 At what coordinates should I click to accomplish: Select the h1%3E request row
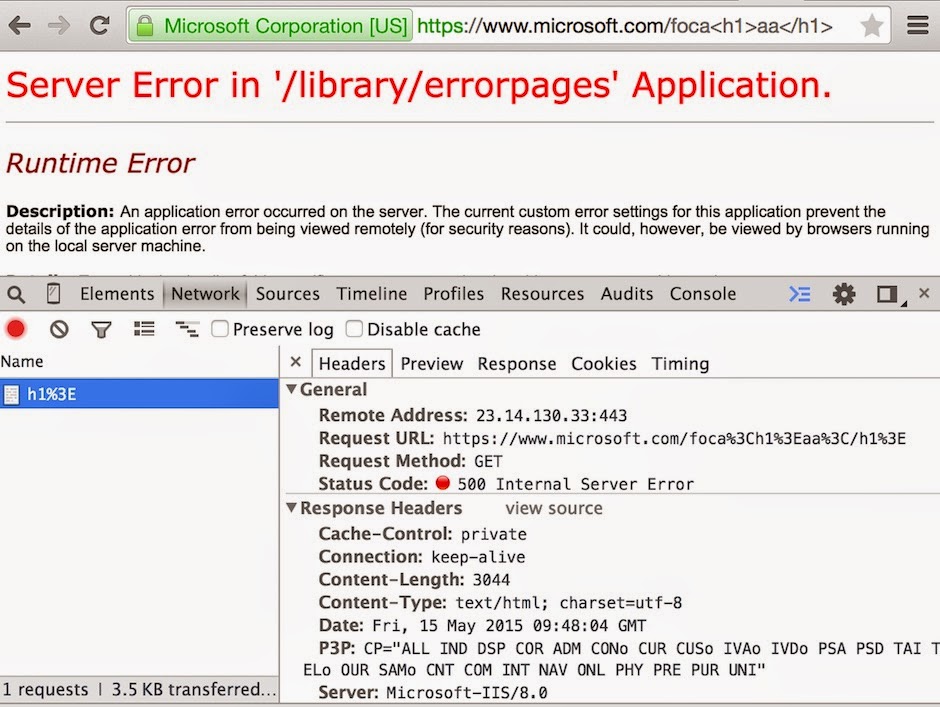tap(139, 394)
